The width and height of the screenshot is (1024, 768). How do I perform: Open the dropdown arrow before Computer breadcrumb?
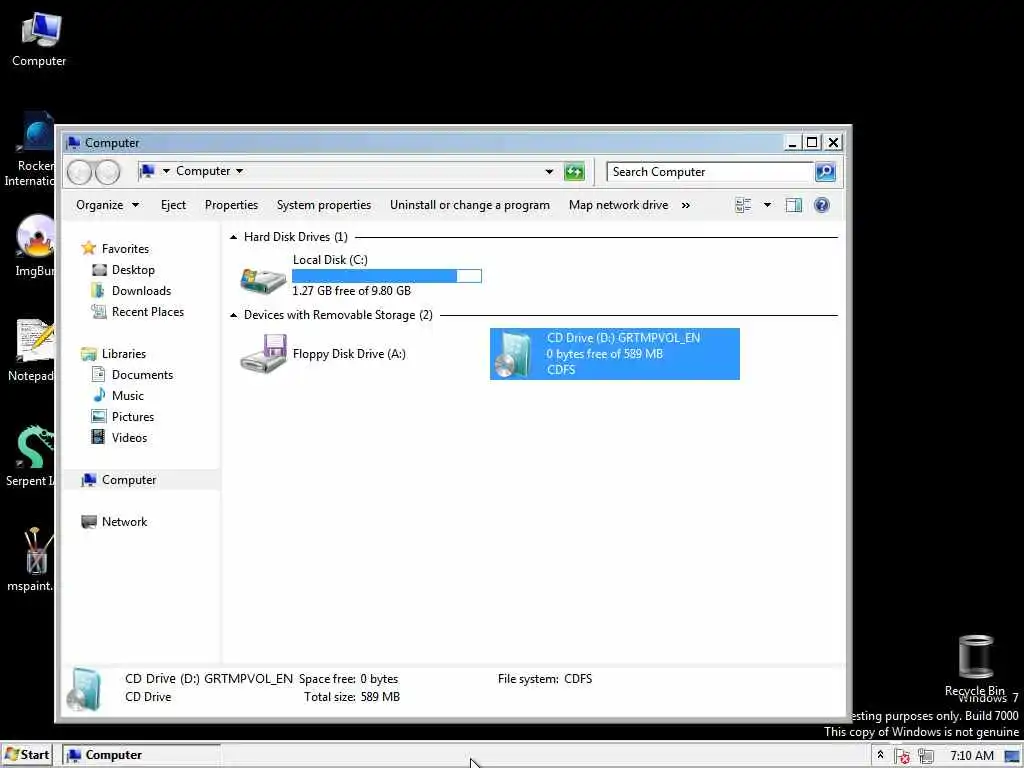coord(166,171)
